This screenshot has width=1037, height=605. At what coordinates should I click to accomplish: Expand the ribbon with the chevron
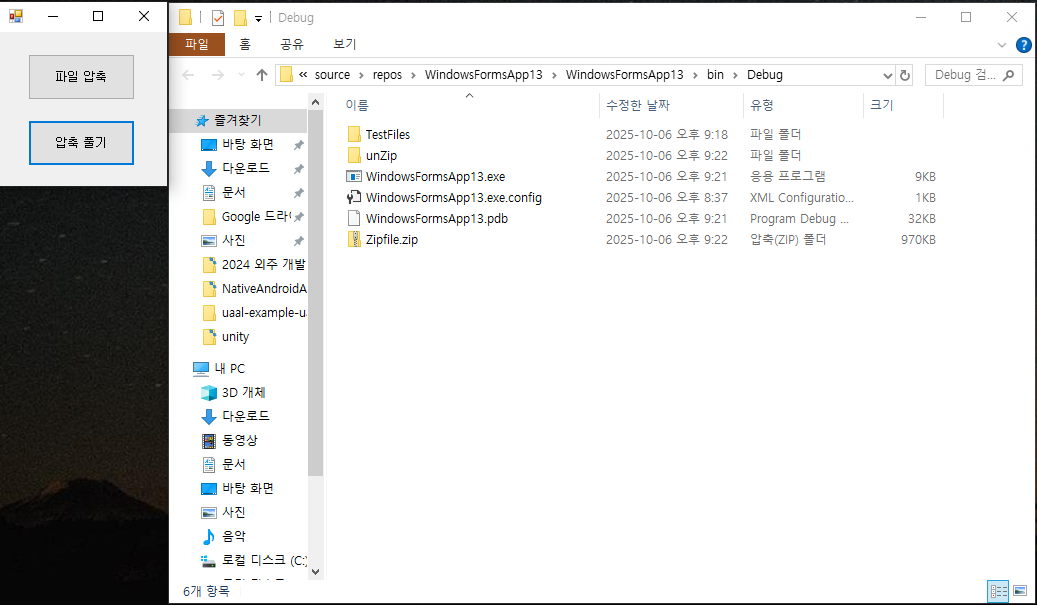tap(1002, 45)
